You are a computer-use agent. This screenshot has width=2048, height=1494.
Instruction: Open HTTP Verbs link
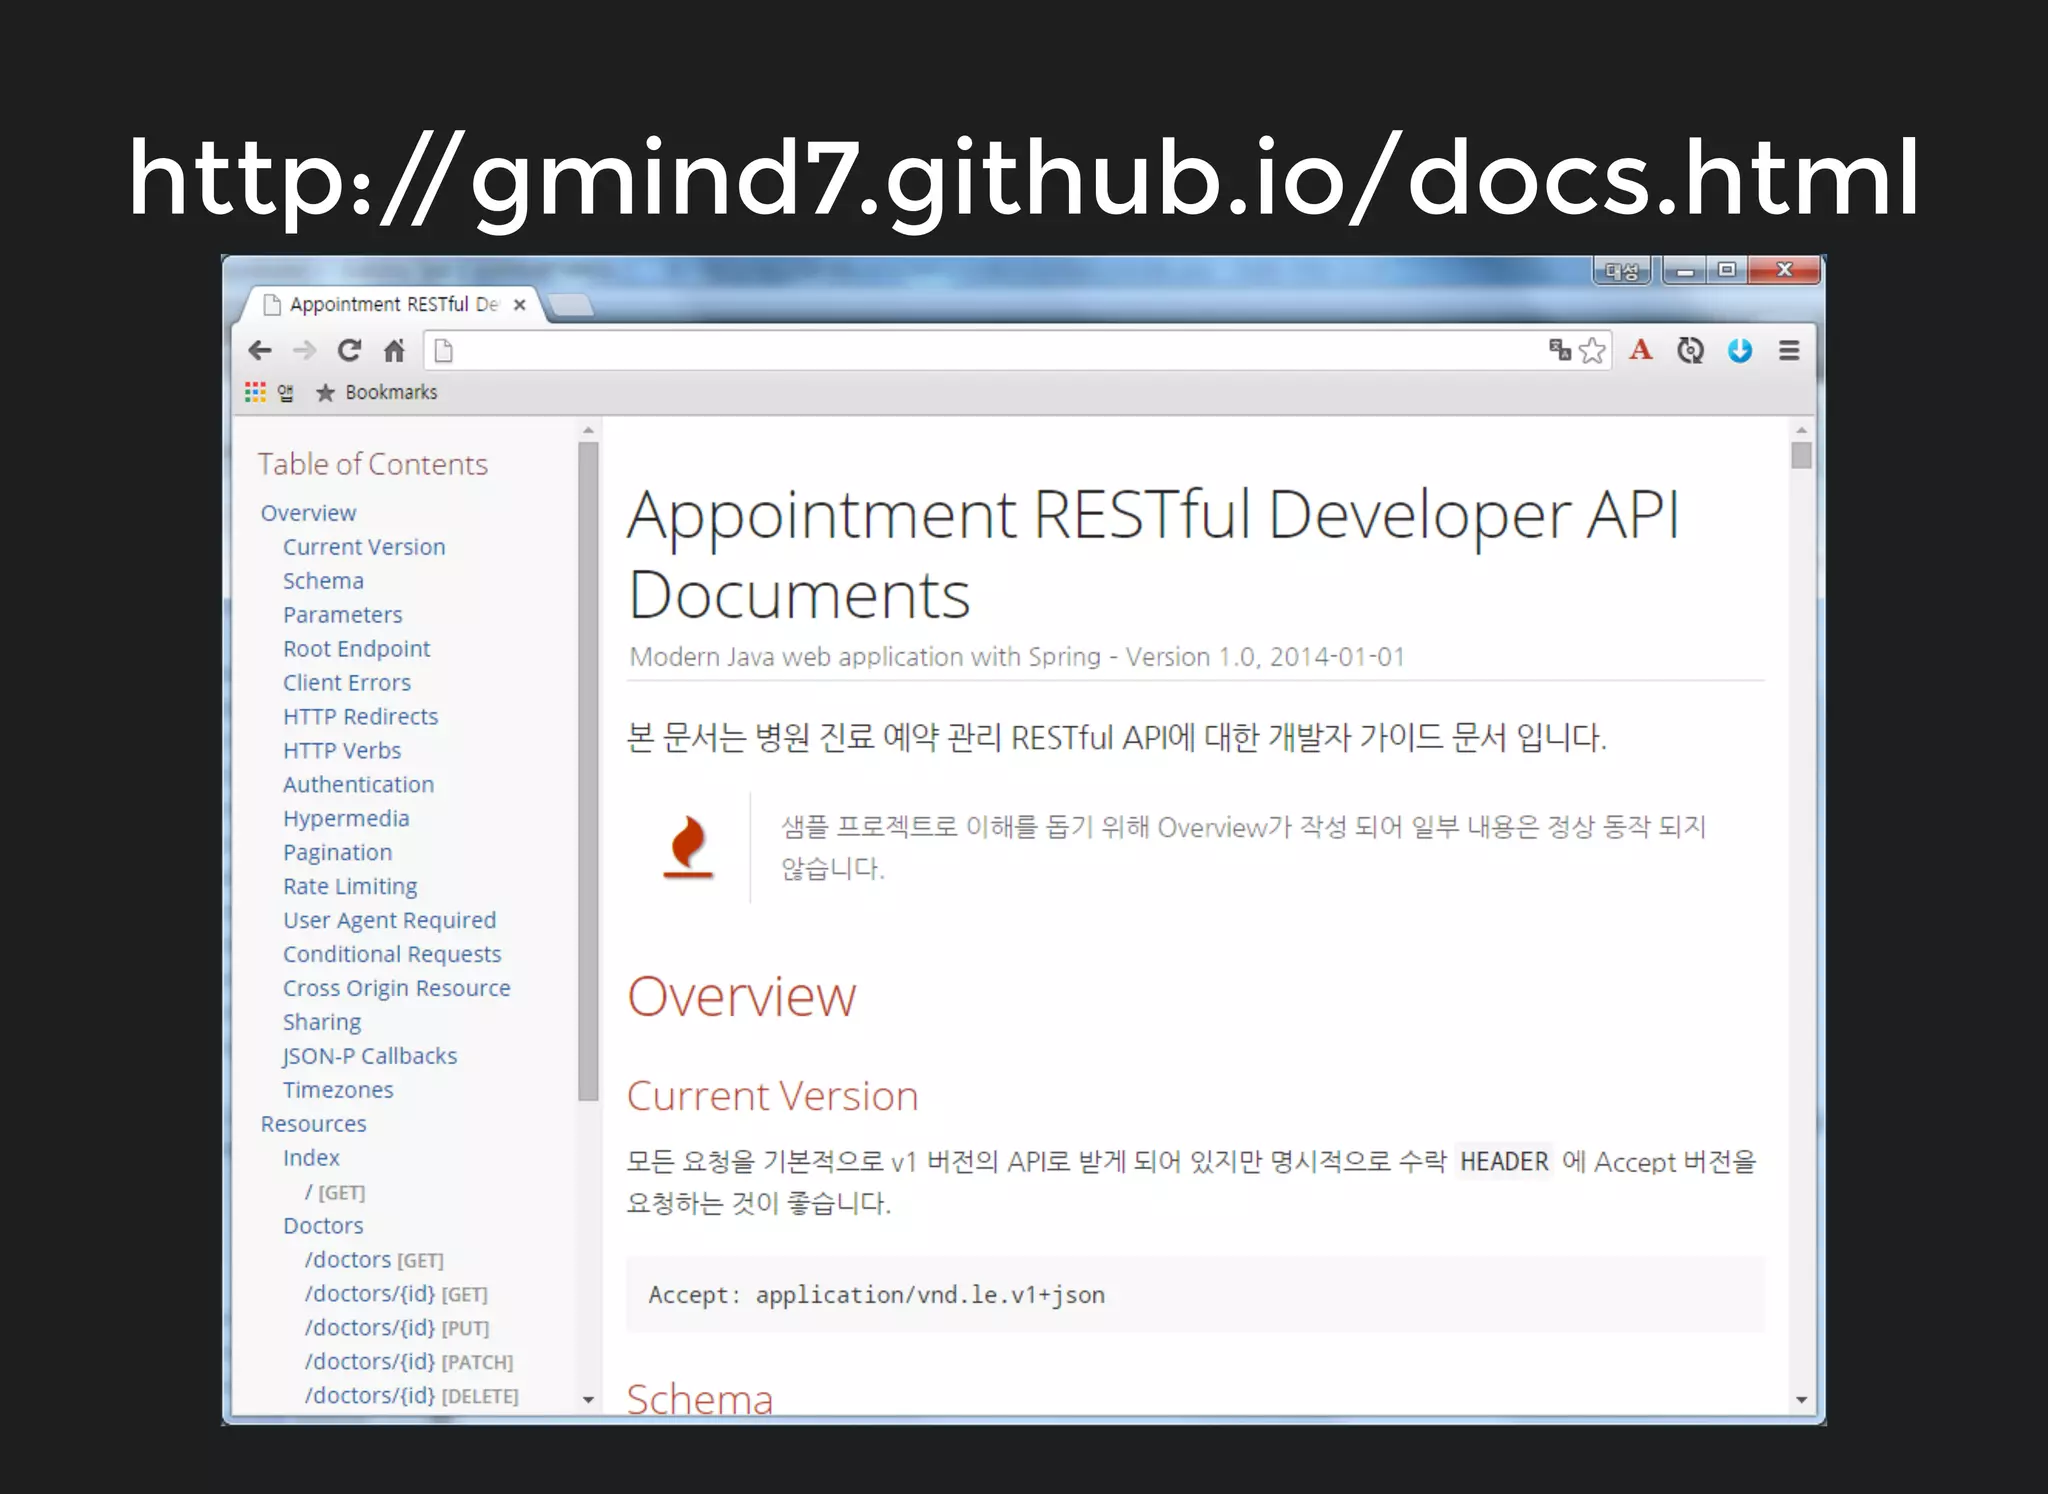pyautogui.click(x=342, y=751)
